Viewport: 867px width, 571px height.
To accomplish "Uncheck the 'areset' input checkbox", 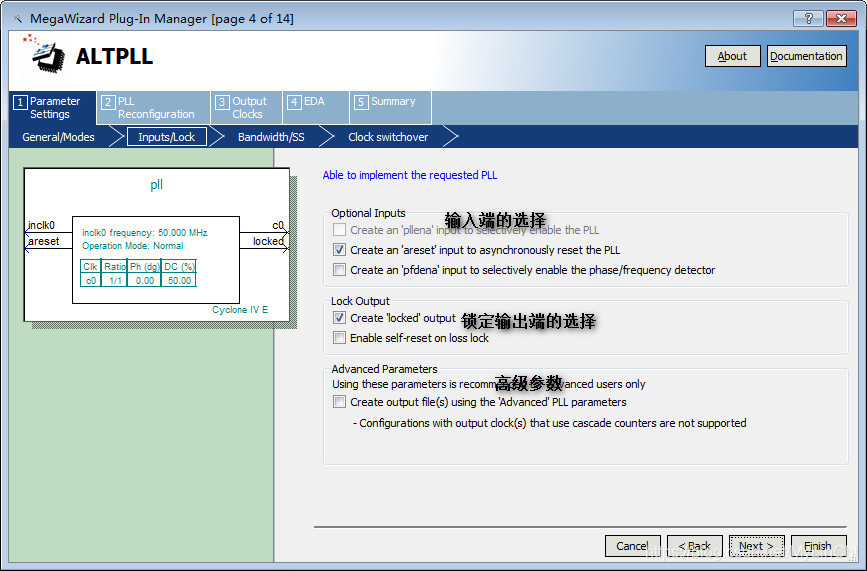I will [x=340, y=249].
